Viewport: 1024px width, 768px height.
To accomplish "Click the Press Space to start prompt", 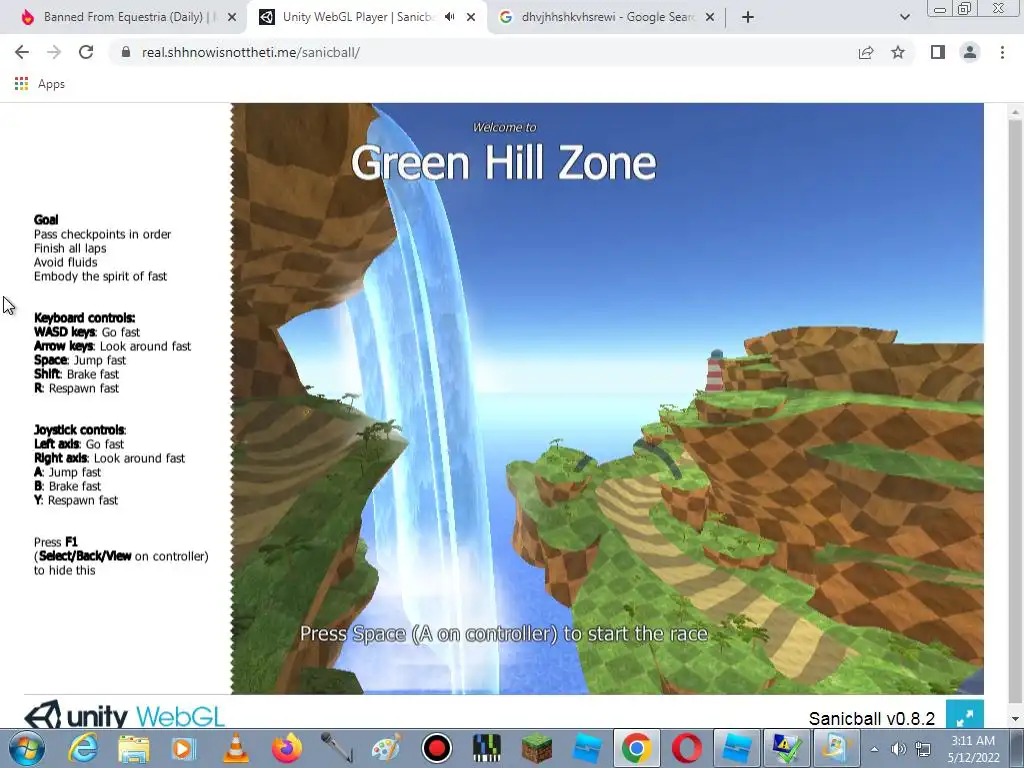I will click(x=504, y=633).
